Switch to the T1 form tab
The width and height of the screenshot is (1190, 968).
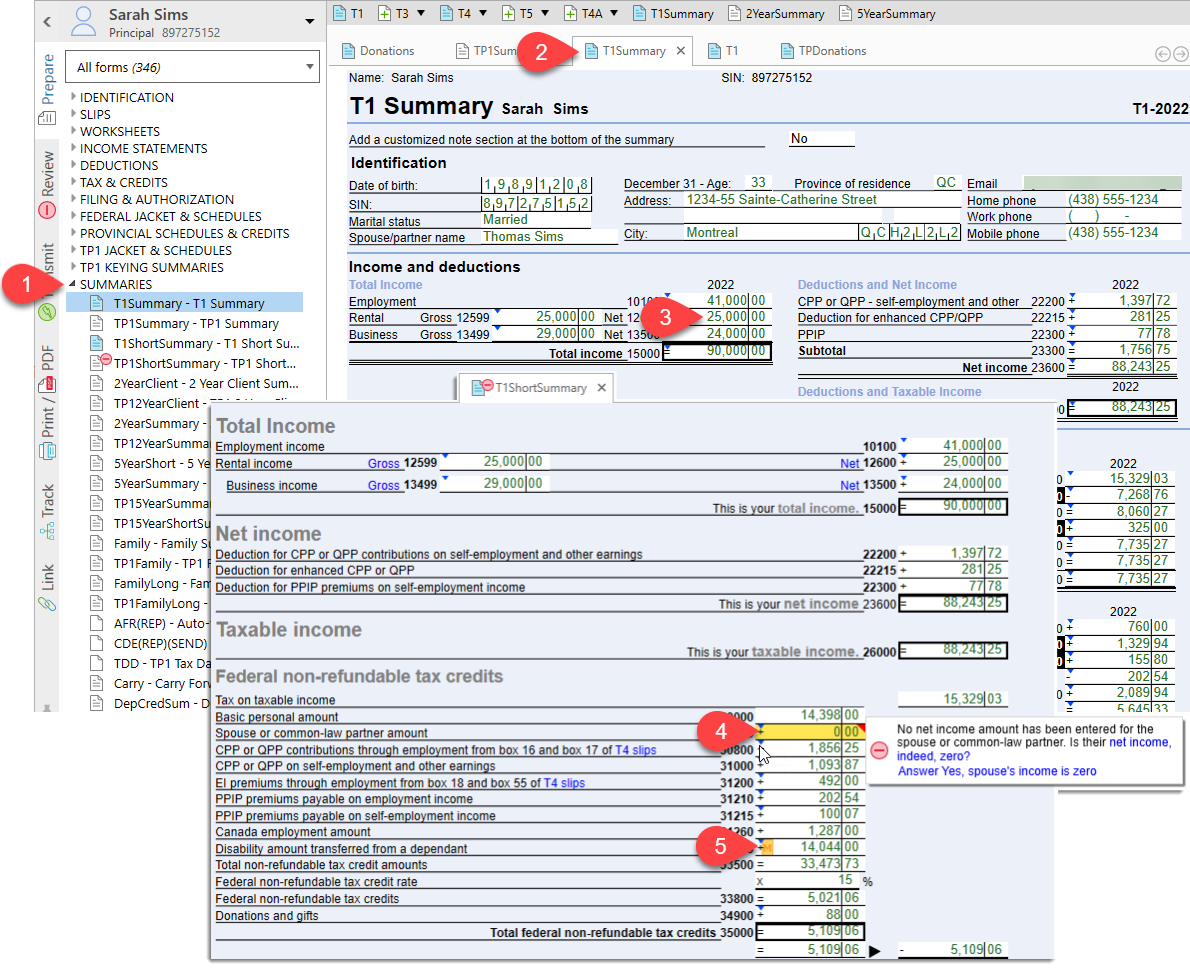point(722,51)
